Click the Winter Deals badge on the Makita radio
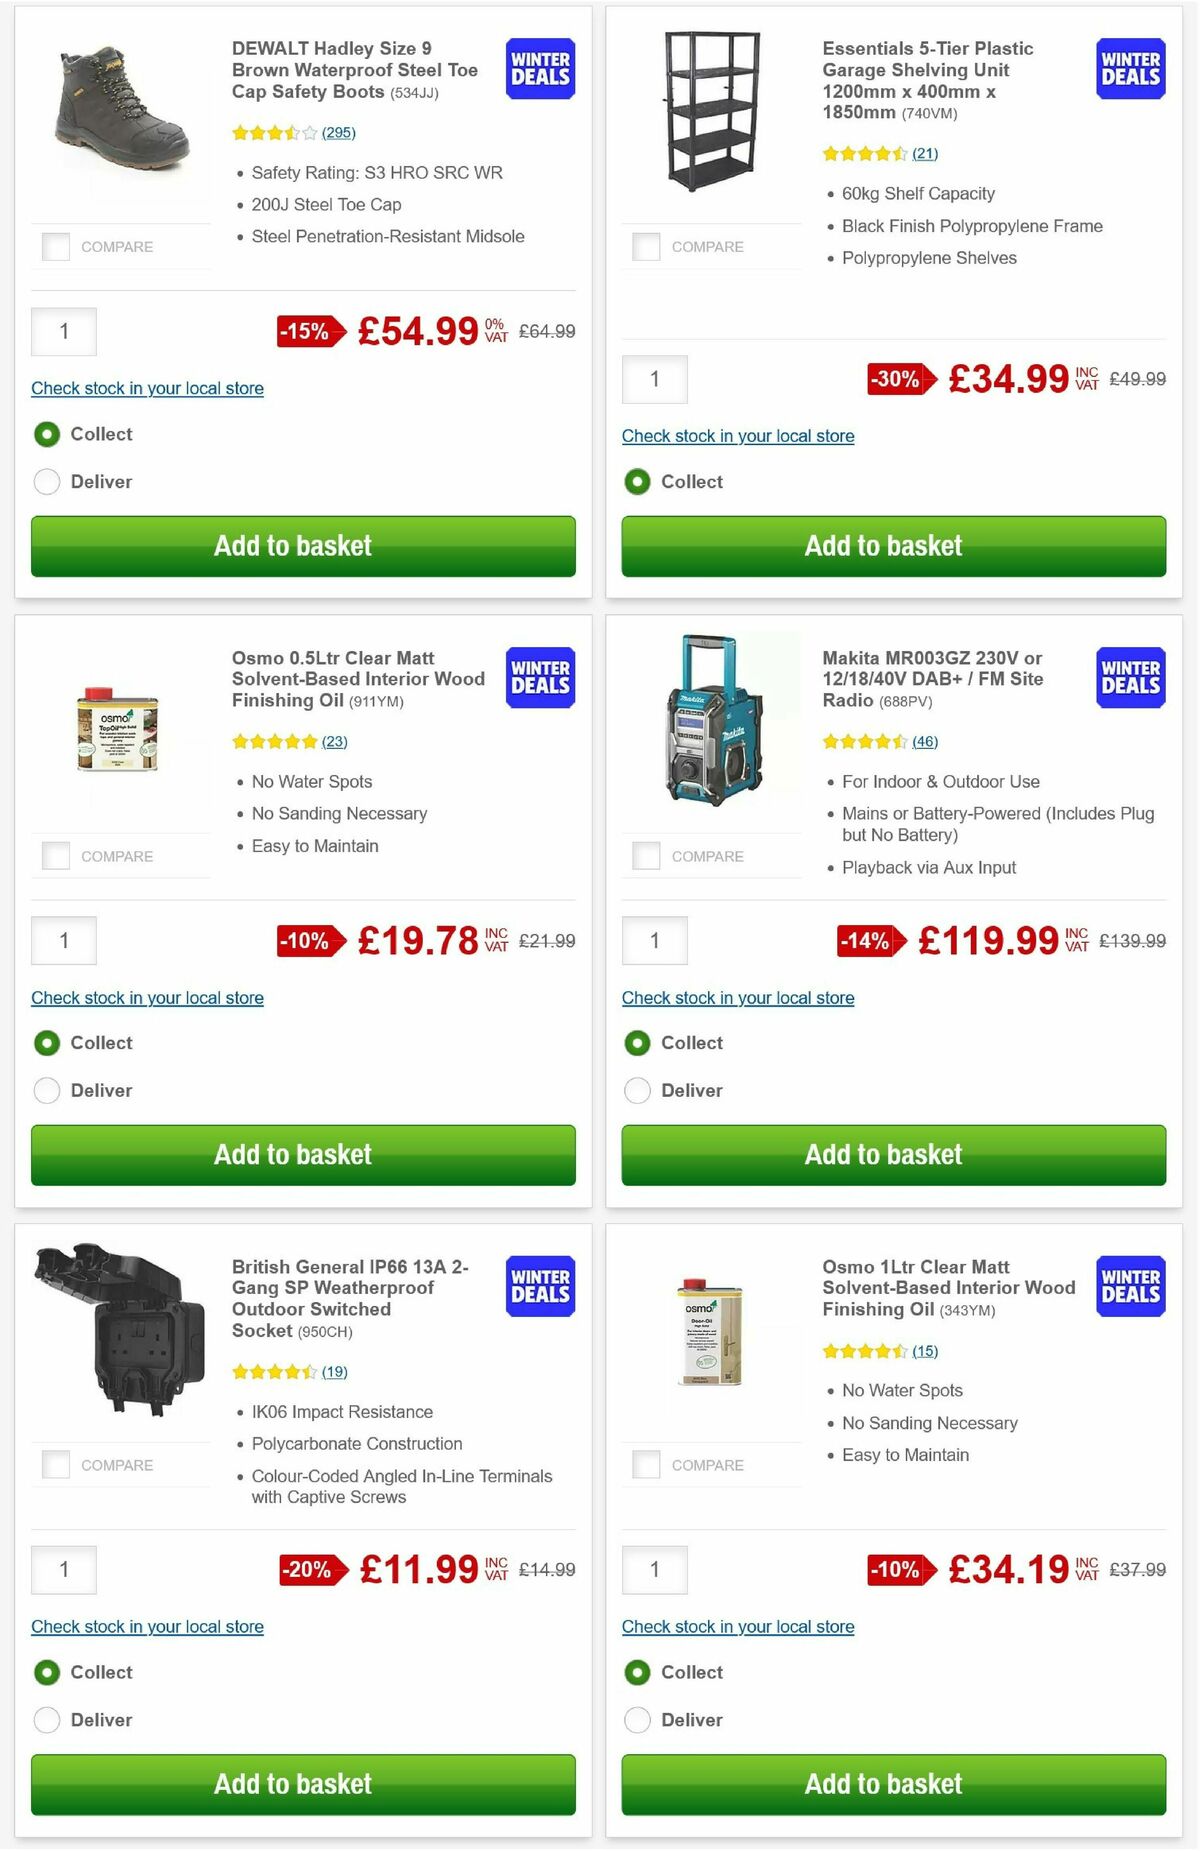 [x=1129, y=677]
